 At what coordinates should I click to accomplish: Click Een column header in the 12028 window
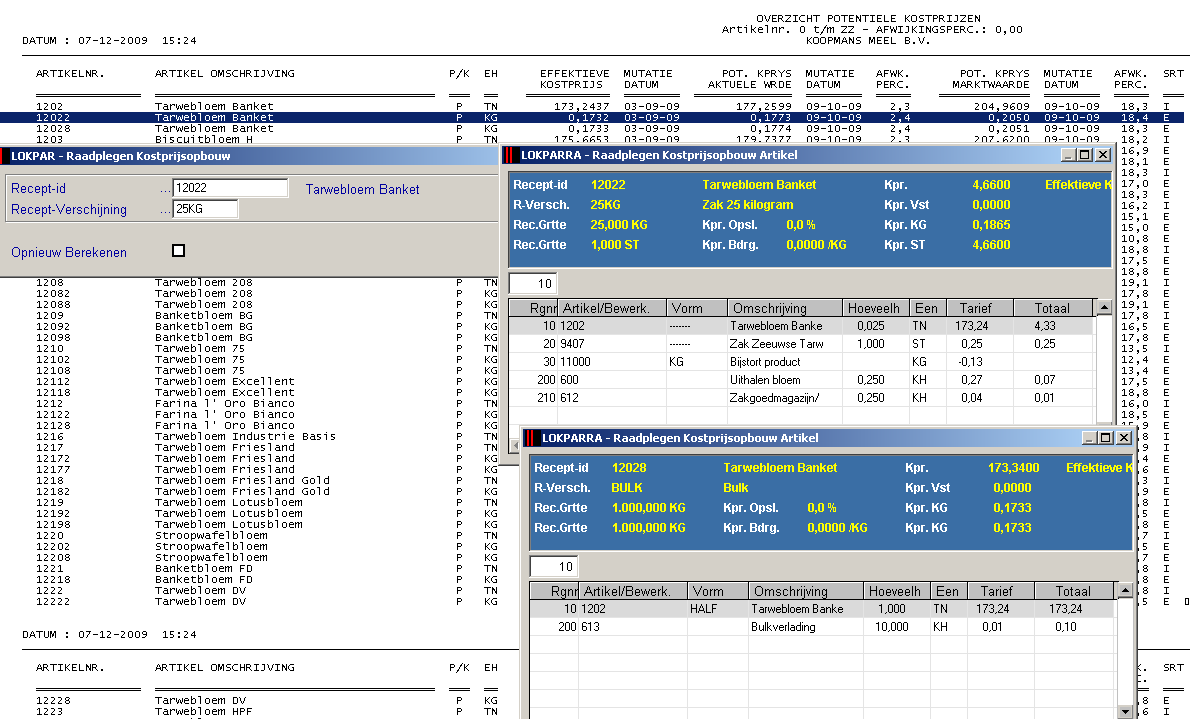coord(949,591)
